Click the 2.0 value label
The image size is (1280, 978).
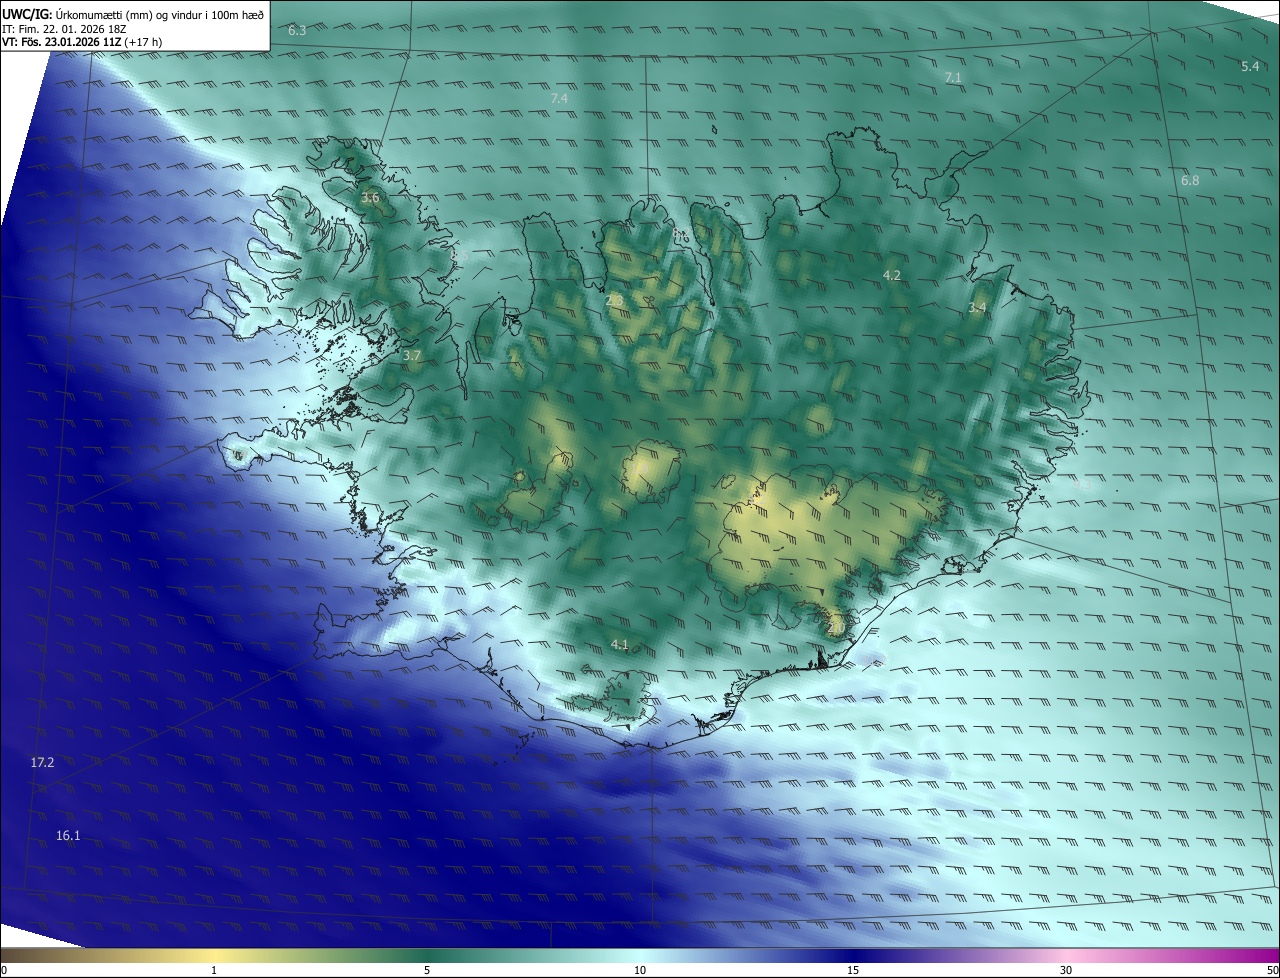point(836,627)
